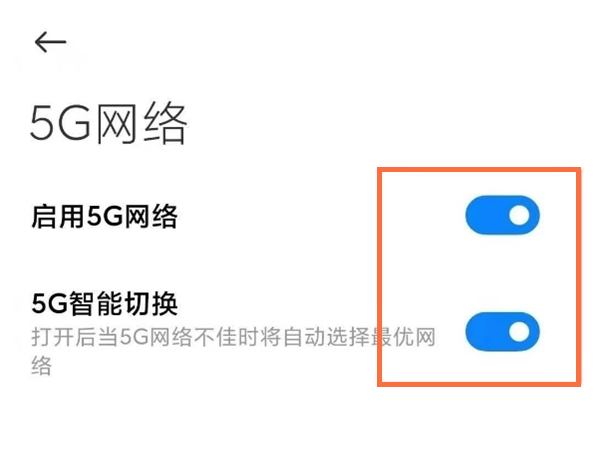Switch off smart 5G switching toggle
Image resolution: width=600 pixels, height=450 pixels.
[x=502, y=331]
